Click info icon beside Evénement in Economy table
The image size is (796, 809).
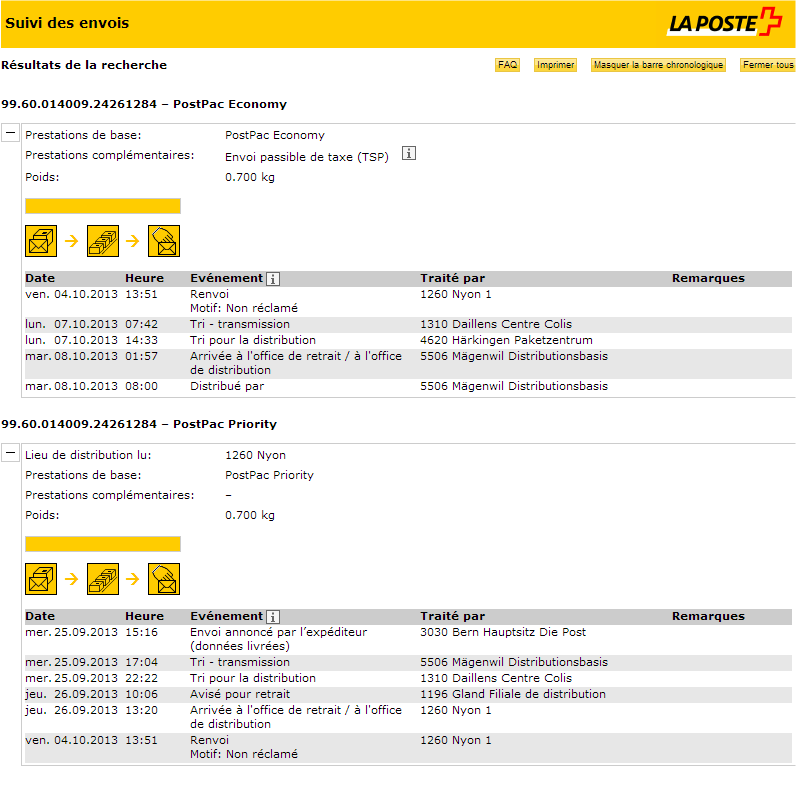pos(273,279)
